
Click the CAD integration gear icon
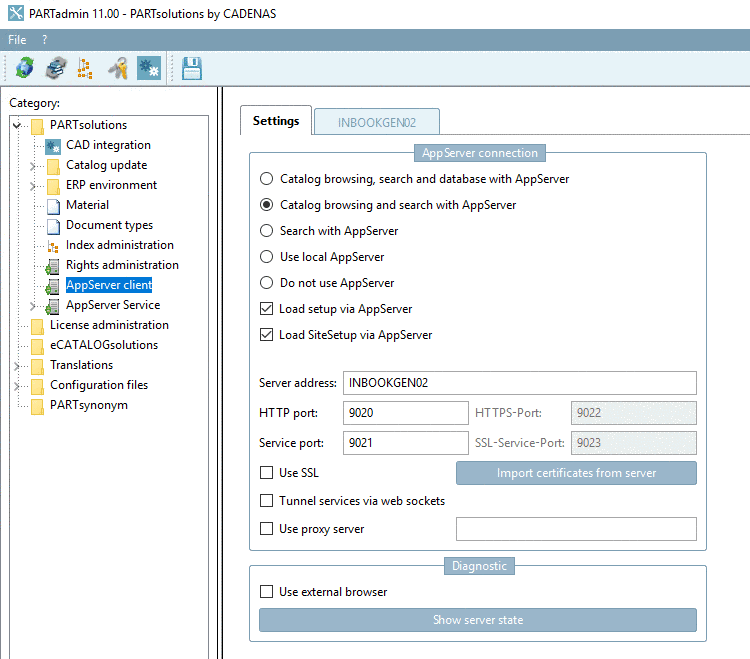[53, 146]
